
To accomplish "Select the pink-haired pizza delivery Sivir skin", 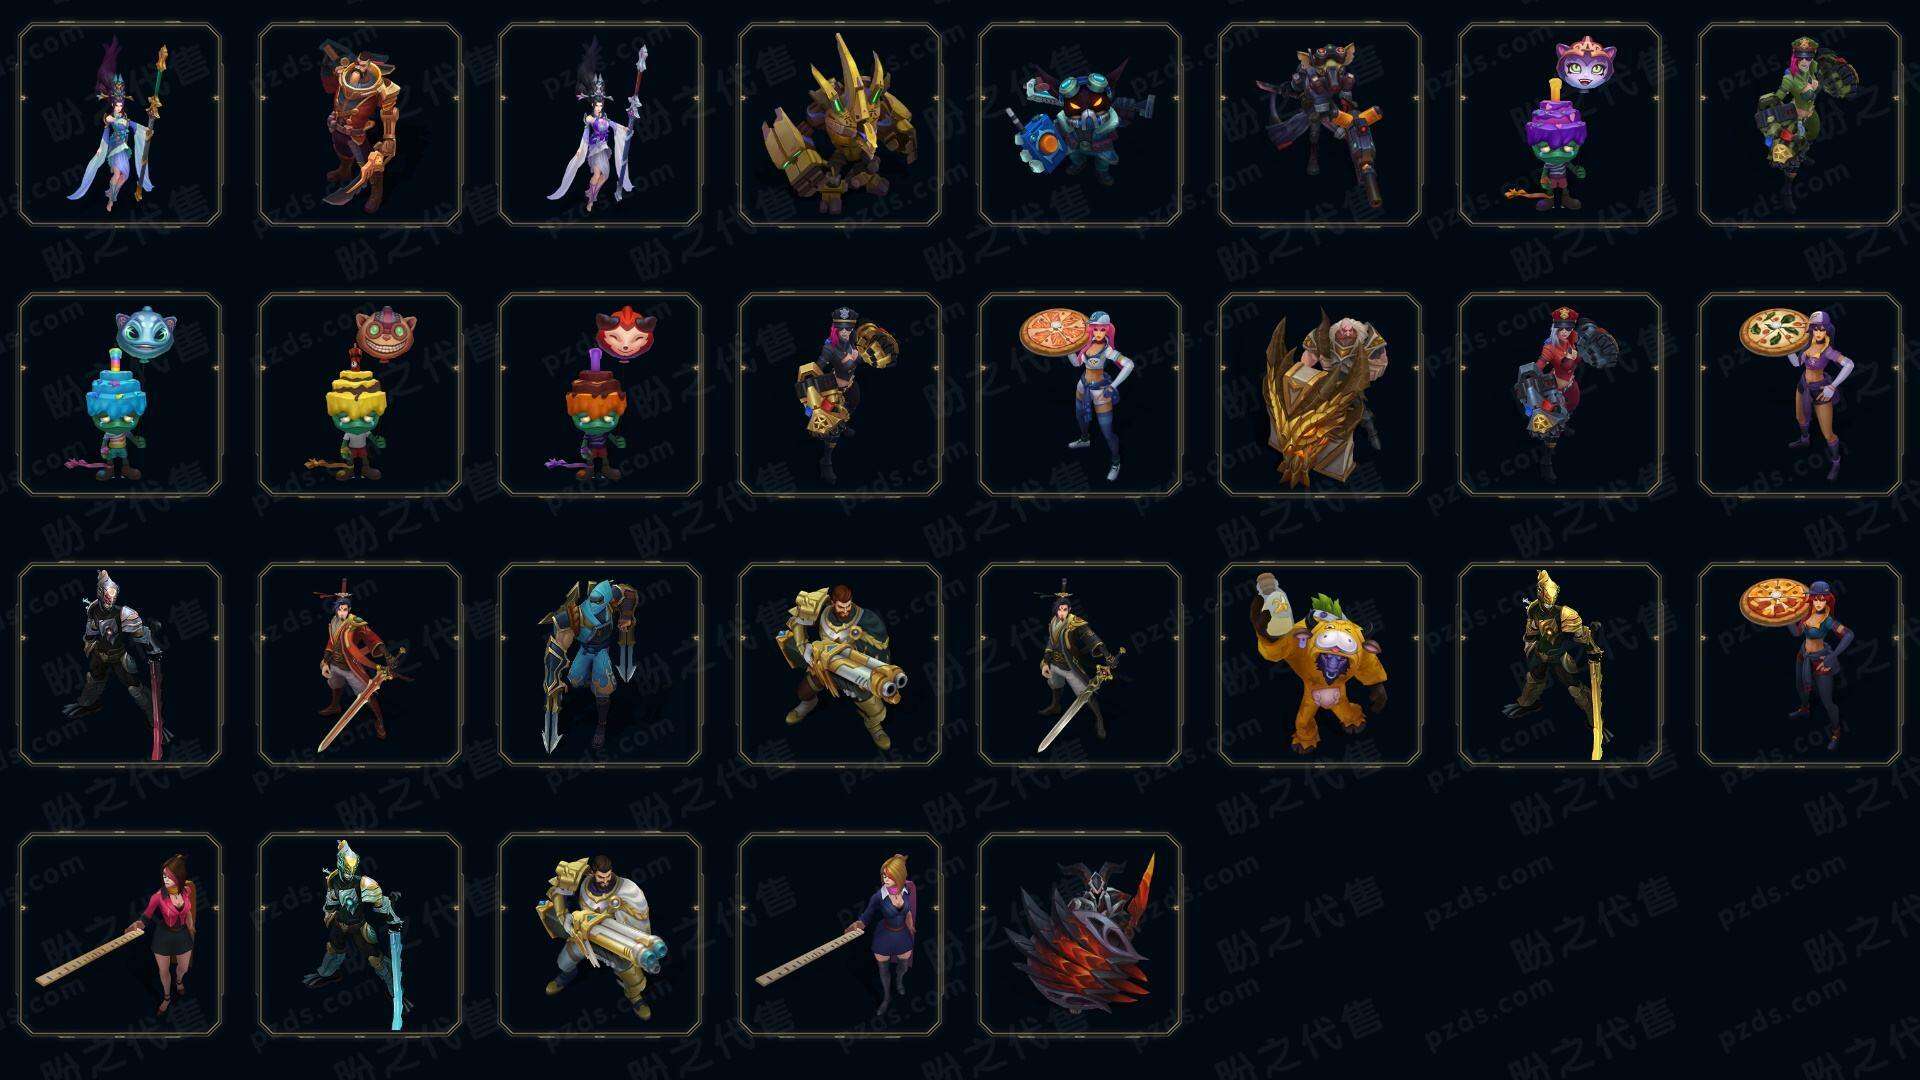I will tap(1080, 395).
